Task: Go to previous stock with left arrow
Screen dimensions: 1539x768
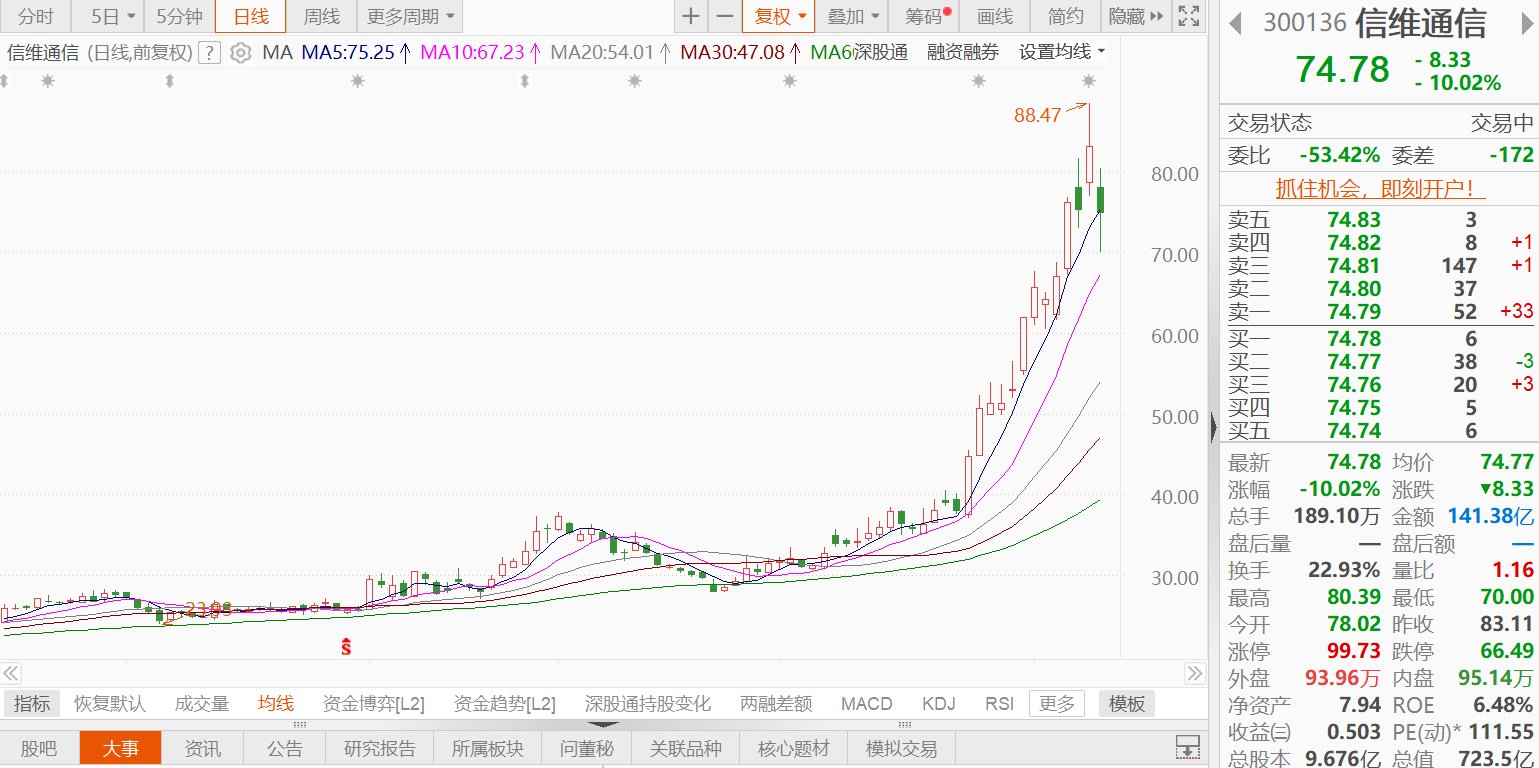Action: (1236, 23)
